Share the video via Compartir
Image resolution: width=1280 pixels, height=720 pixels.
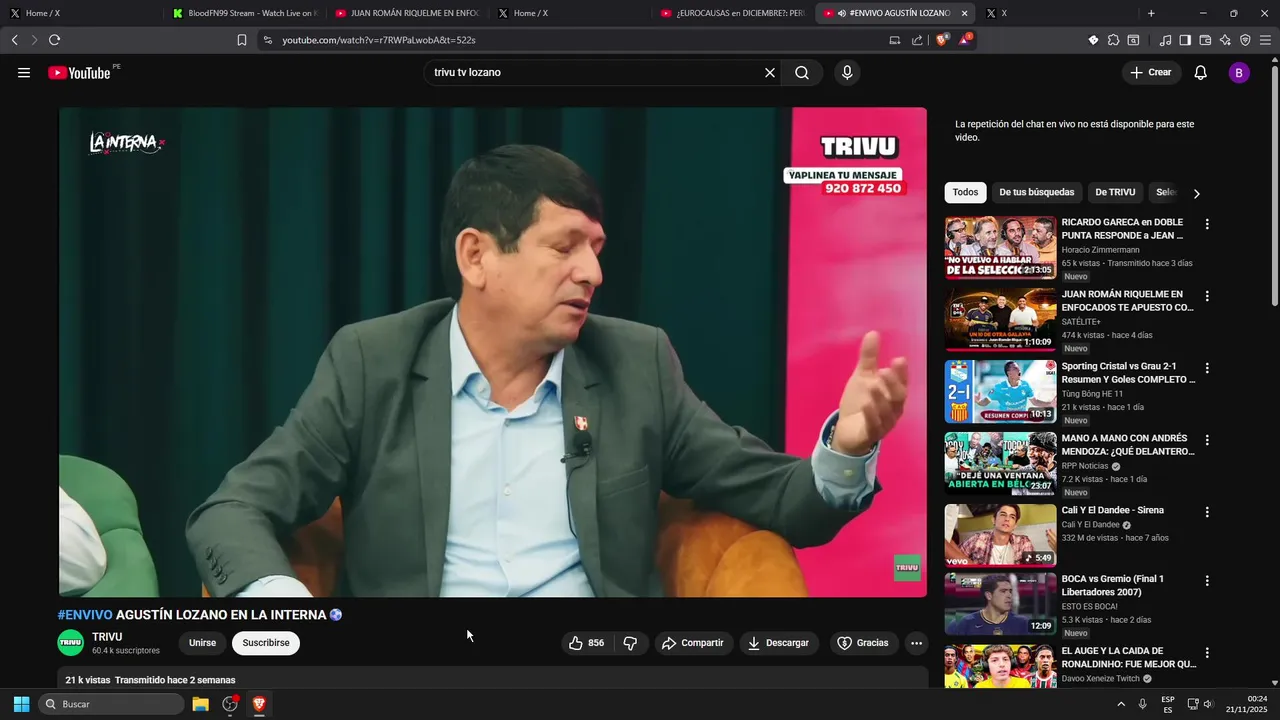693,643
